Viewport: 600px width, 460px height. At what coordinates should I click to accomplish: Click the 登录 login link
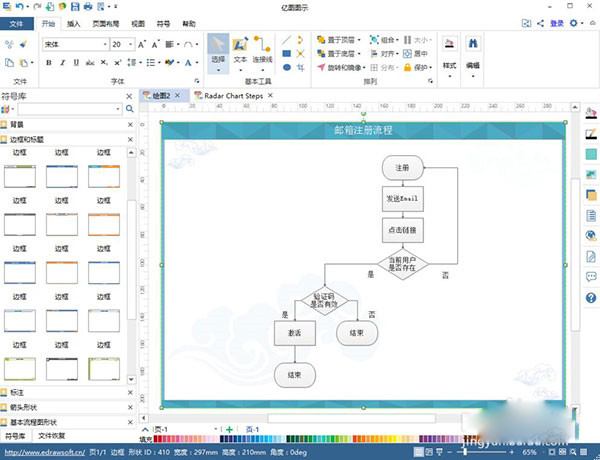tap(556, 21)
